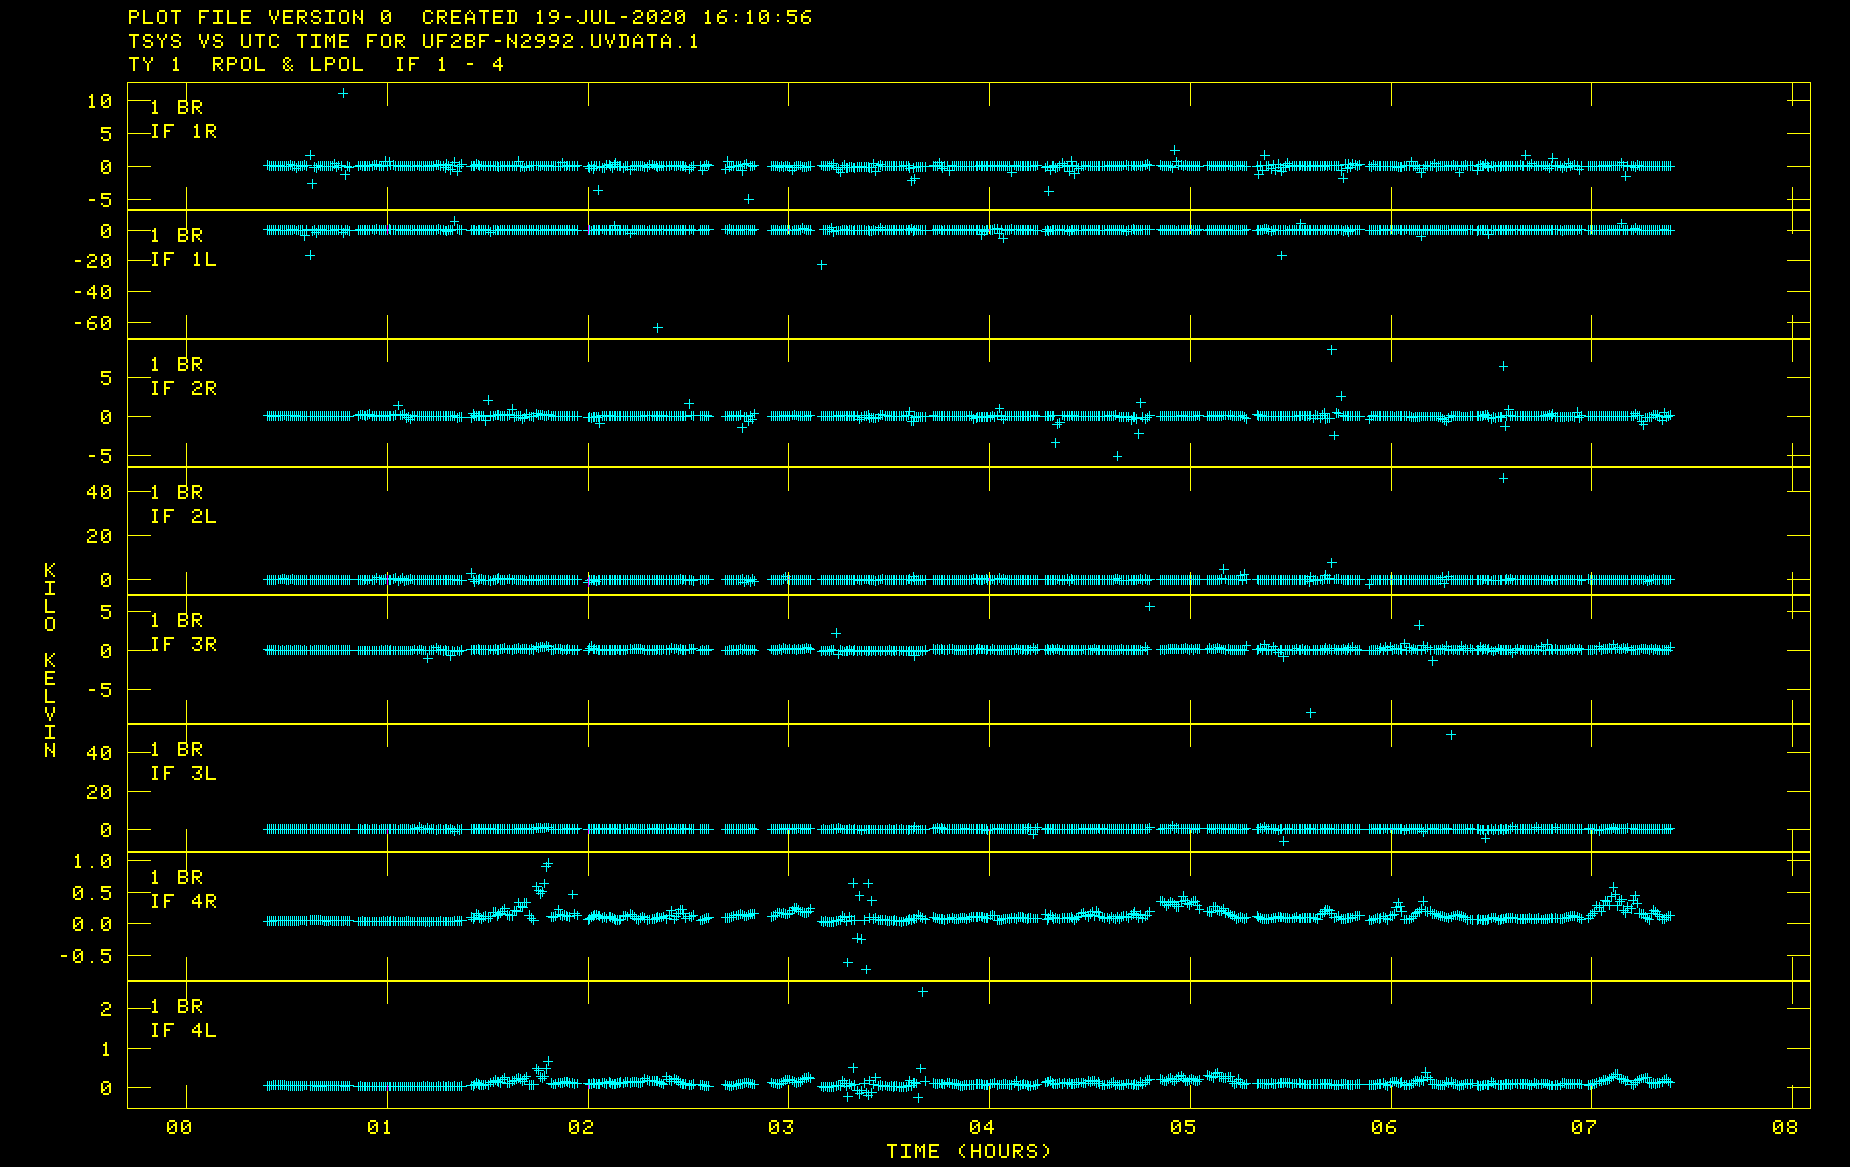Click hour 04 on the time axis

[982, 1127]
